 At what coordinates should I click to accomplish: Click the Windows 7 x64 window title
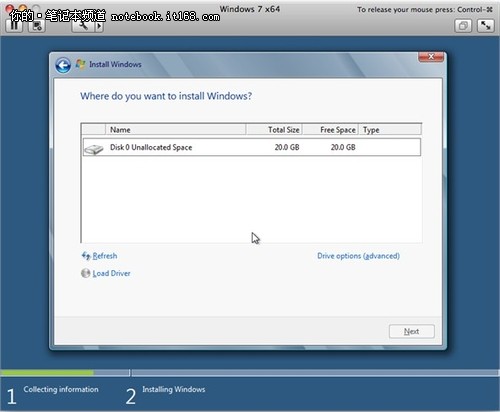click(x=250, y=9)
